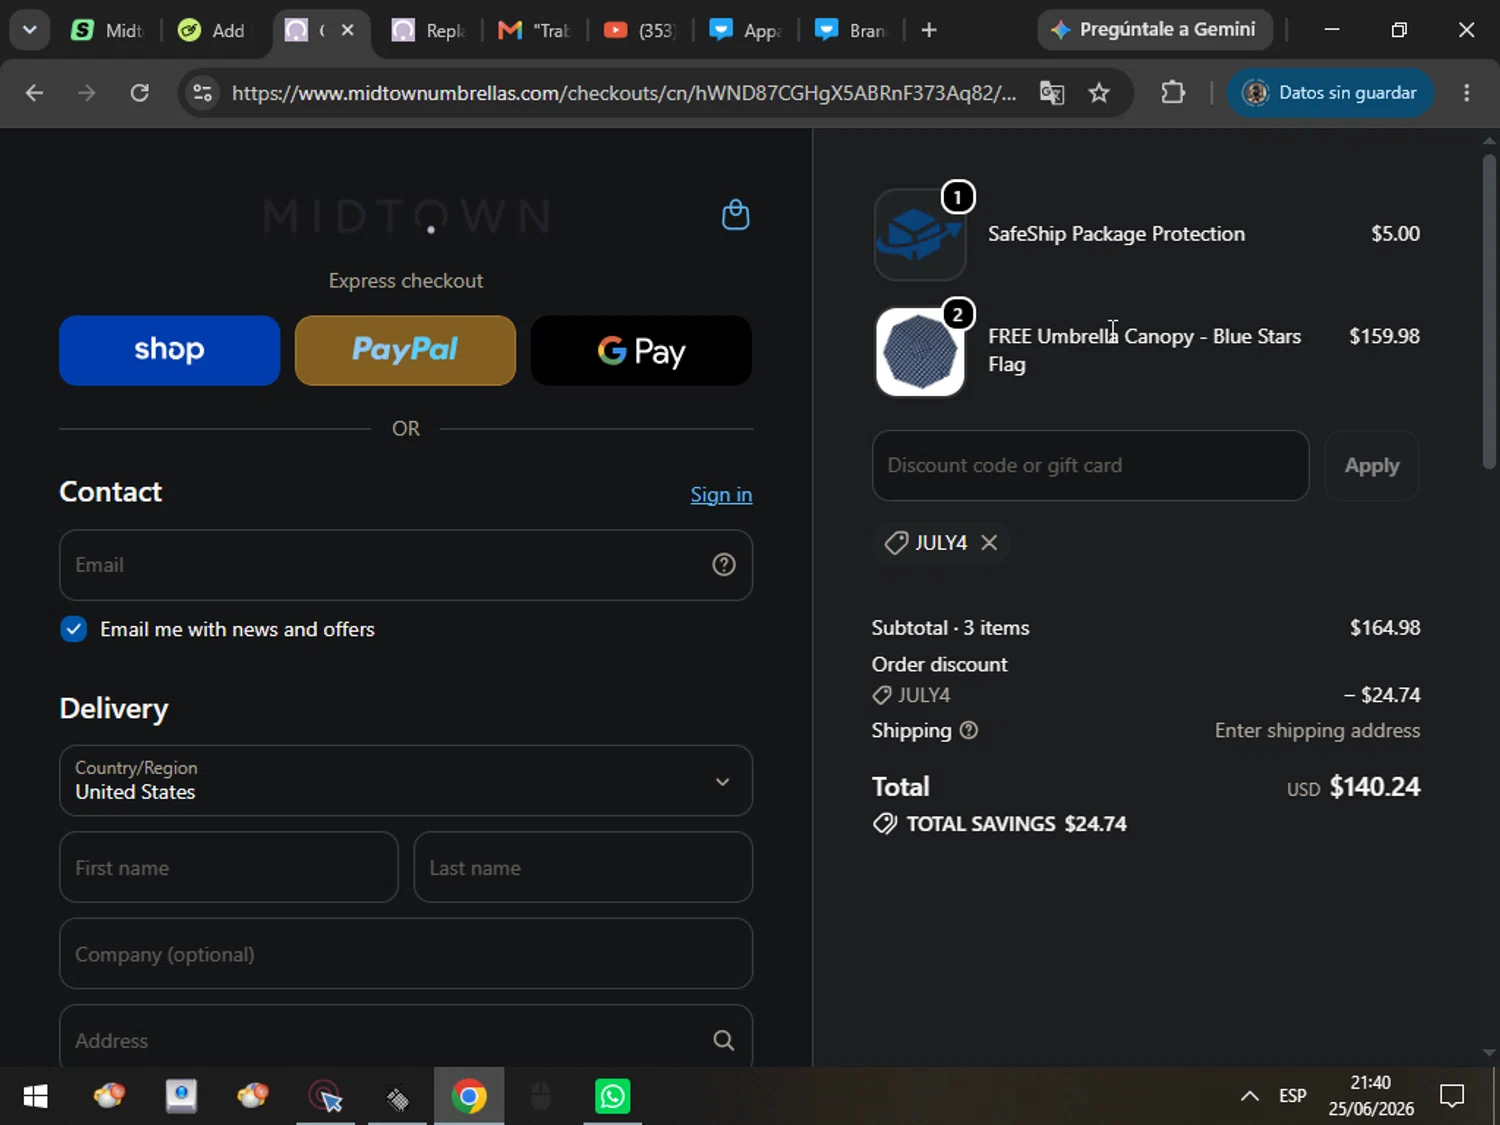This screenshot has height=1125, width=1500.
Task: Open the tab search dropdown arrow
Action: tap(30, 30)
